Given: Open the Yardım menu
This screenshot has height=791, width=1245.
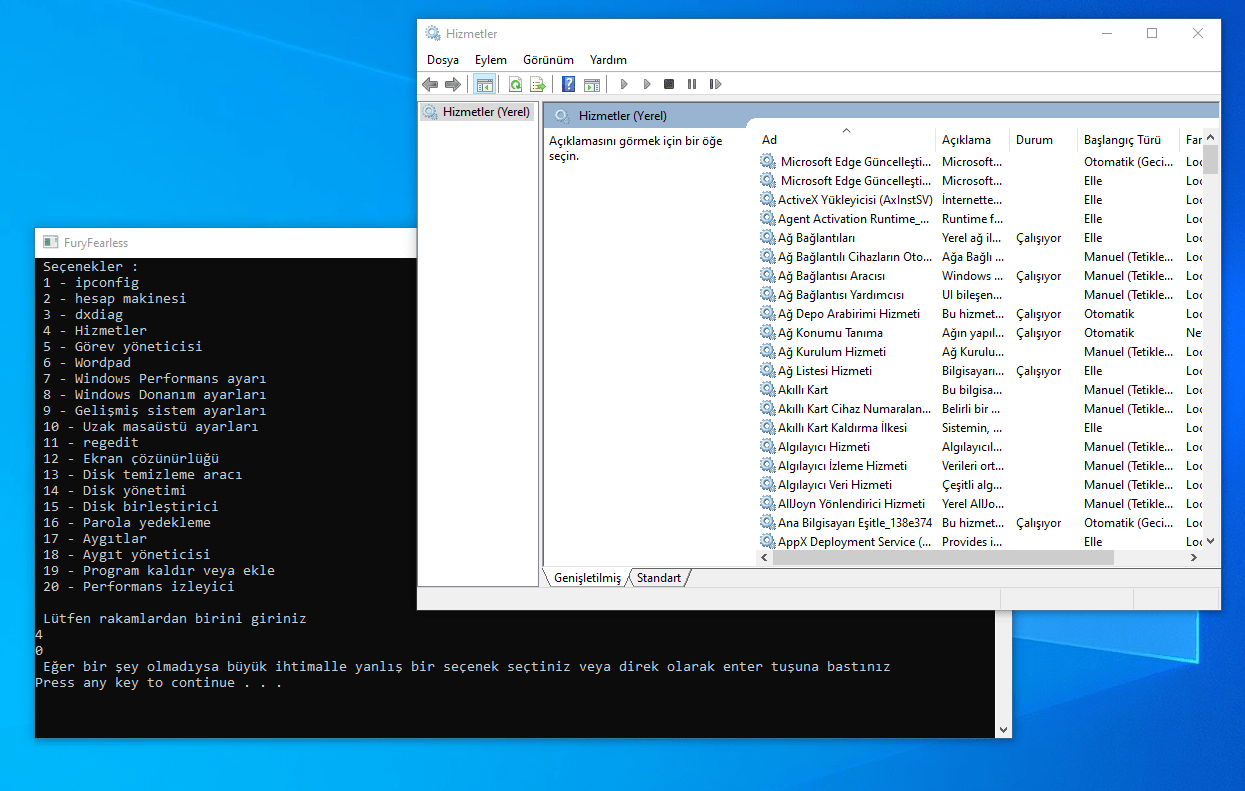Looking at the screenshot, I should point(608,60).
